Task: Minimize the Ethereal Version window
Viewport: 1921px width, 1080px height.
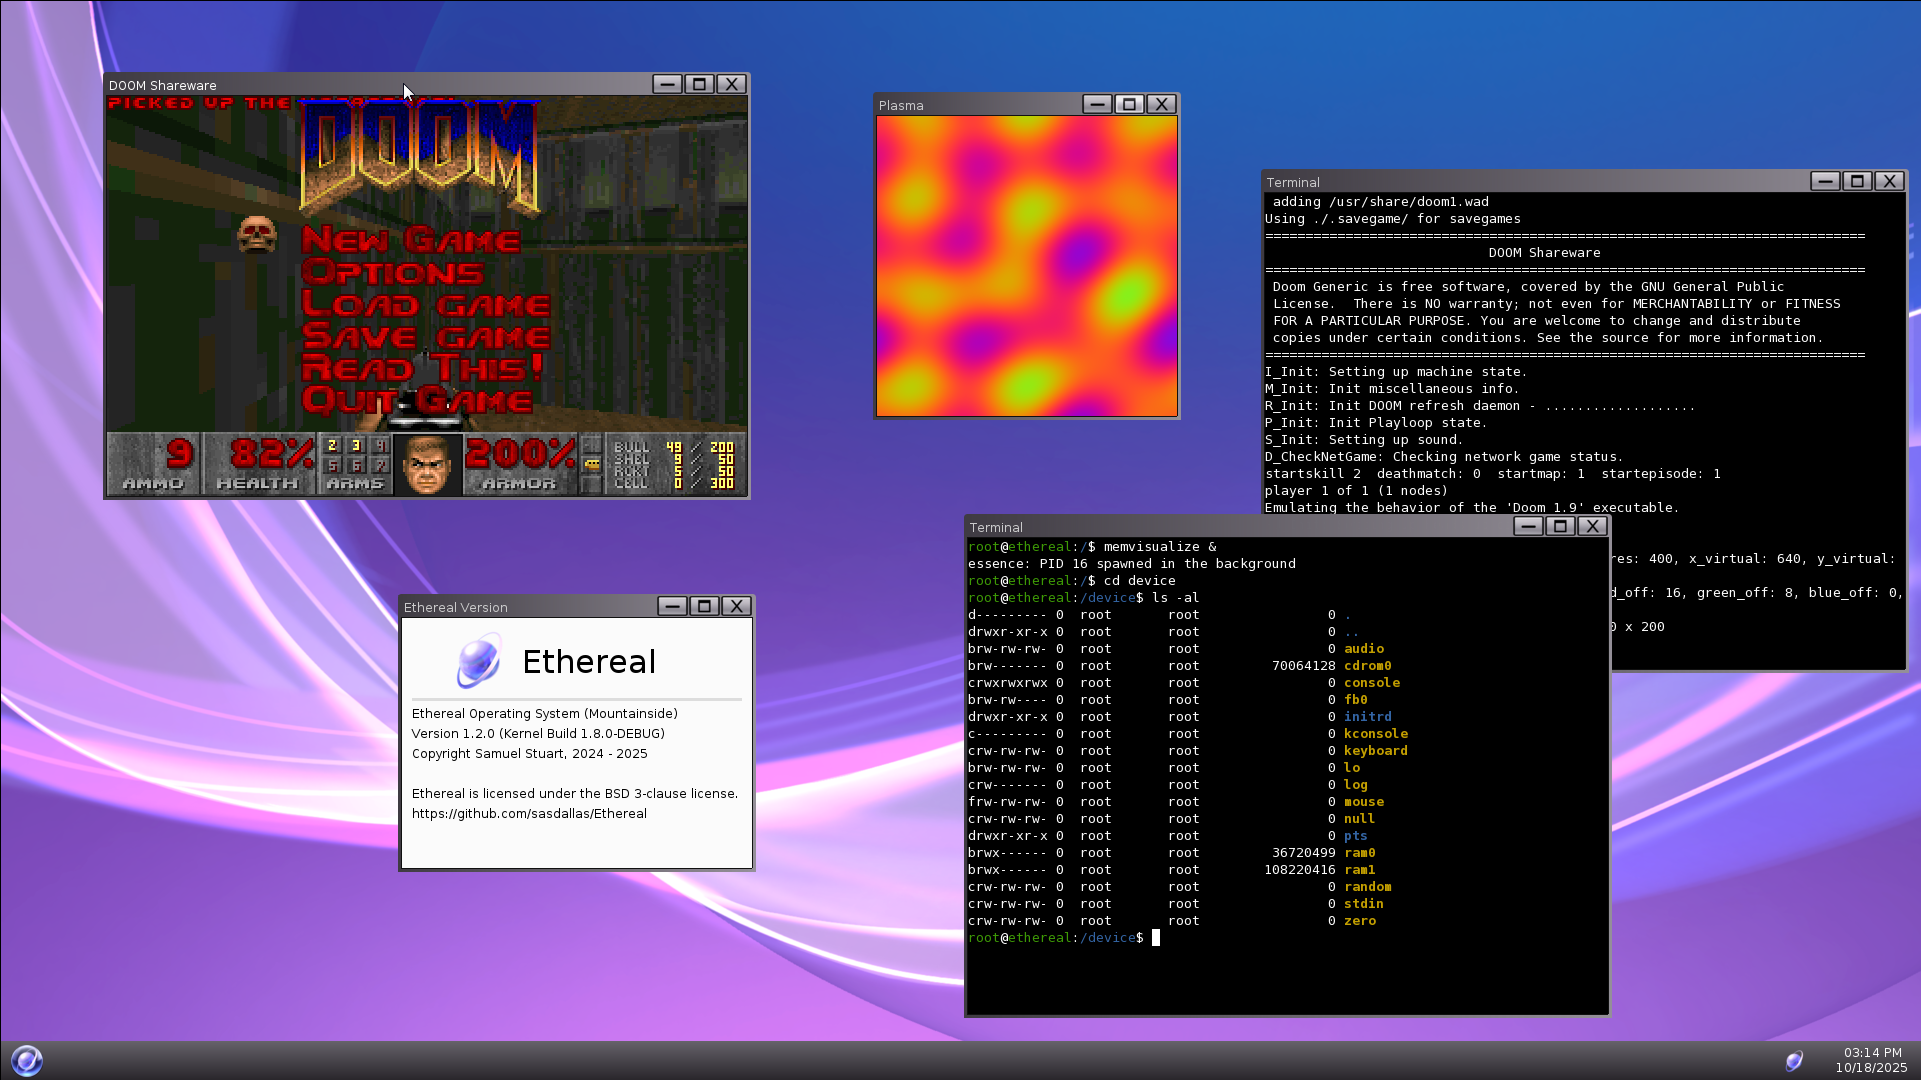Action: pos(672,606)
